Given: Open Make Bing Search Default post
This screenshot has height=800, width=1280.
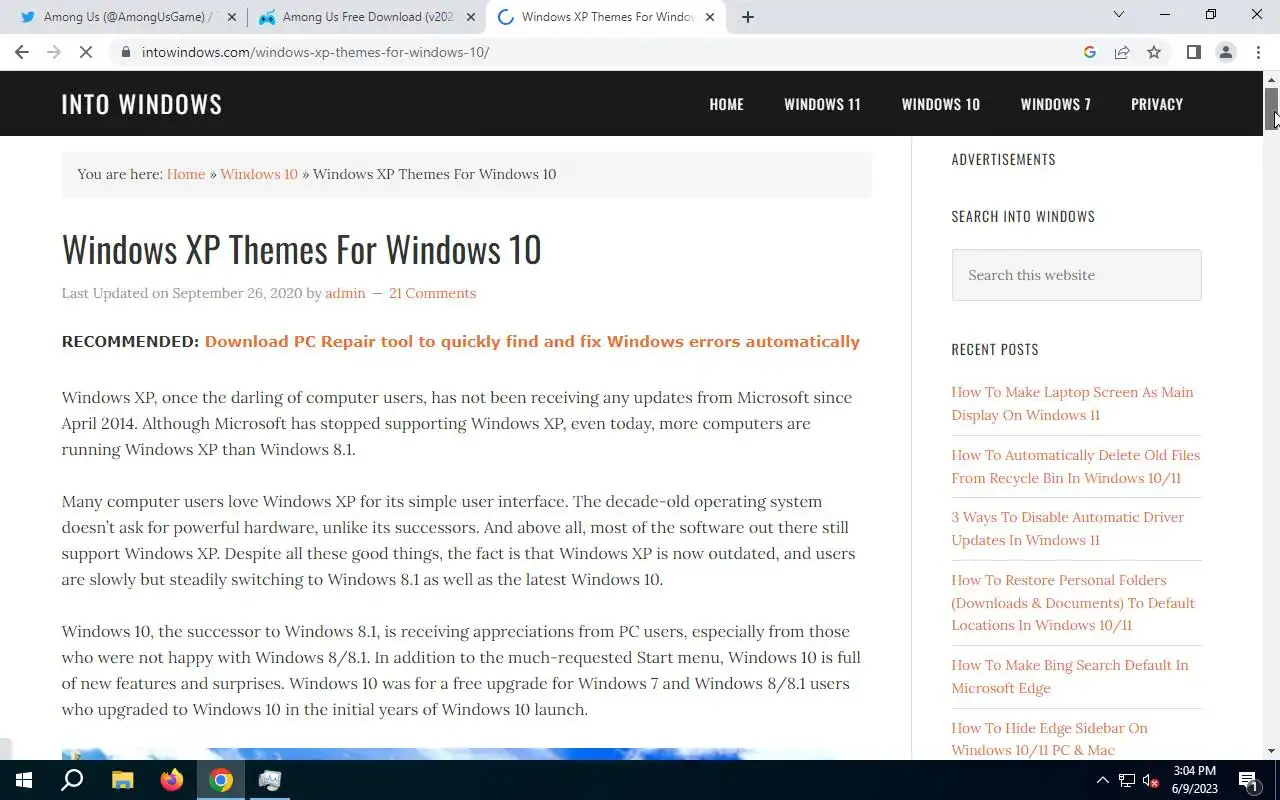Looking at the screenshot, I should point(1070,676).
